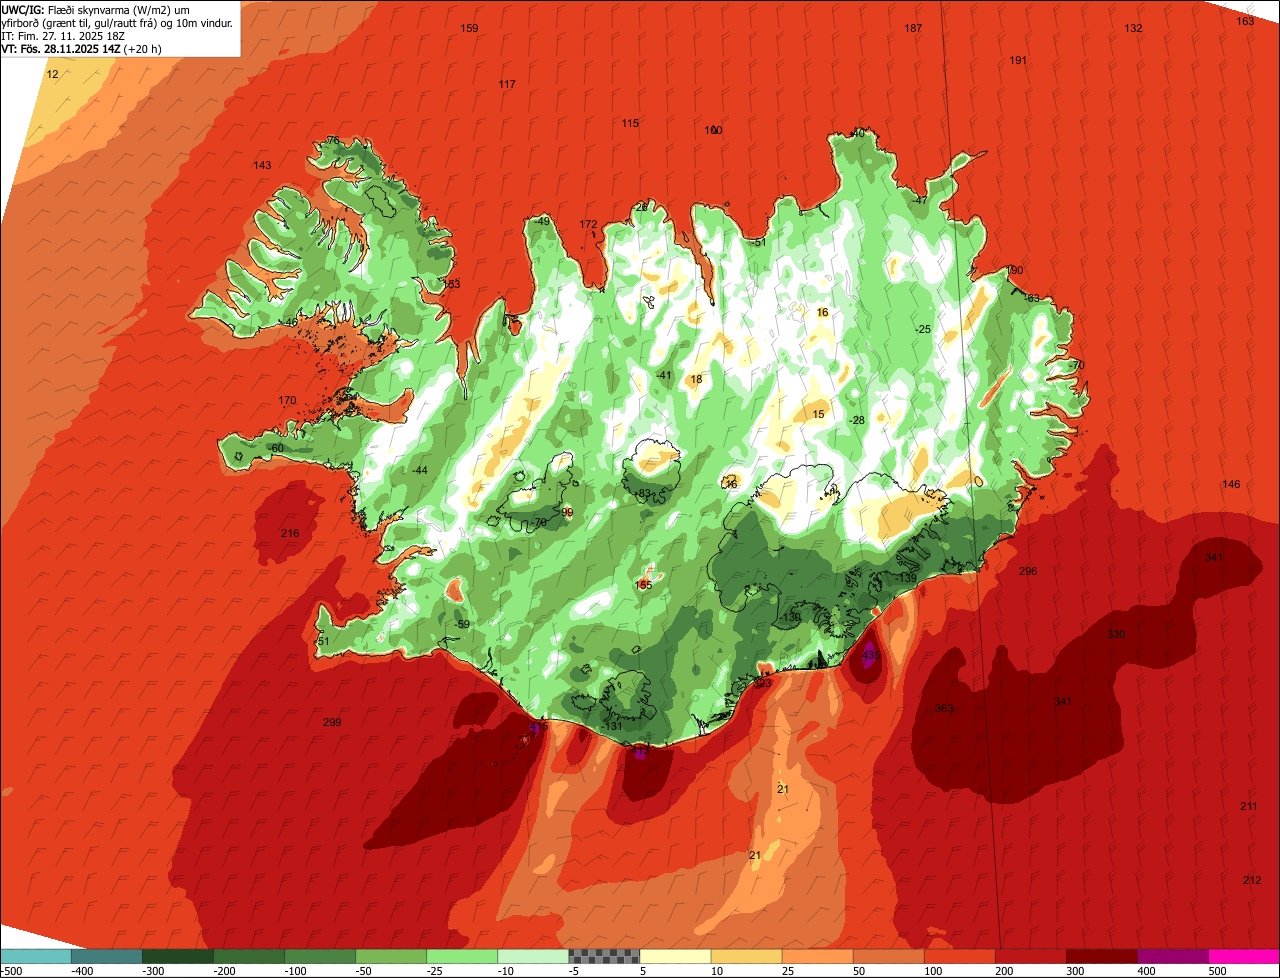Click the map value '211' near the right edge
The image size is (1280, 978).
click(1249, 806)
